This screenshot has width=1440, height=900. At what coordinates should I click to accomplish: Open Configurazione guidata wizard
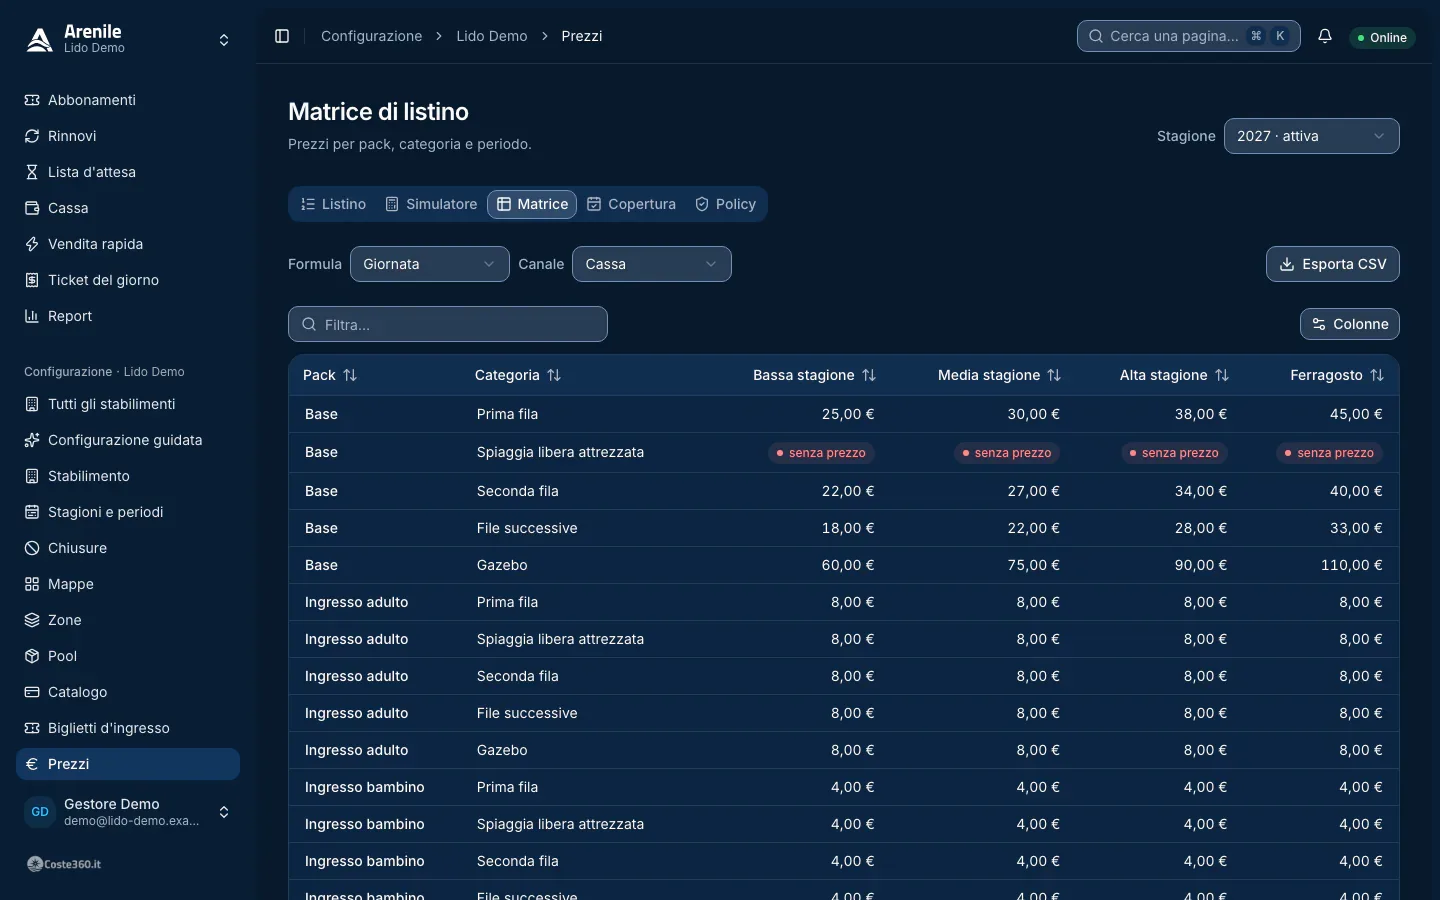(128, 440)
